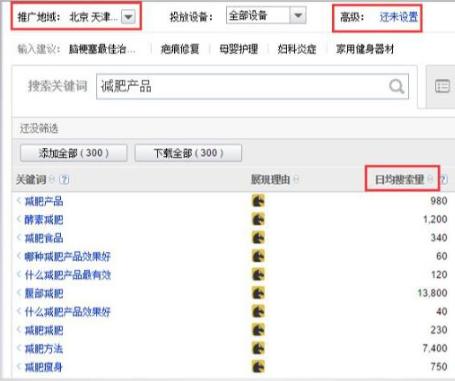The width and height of the screenshot is (455, 381).
Task: Click the 展现理由 icon in 减肥方法 row
Action: [258, 349]
